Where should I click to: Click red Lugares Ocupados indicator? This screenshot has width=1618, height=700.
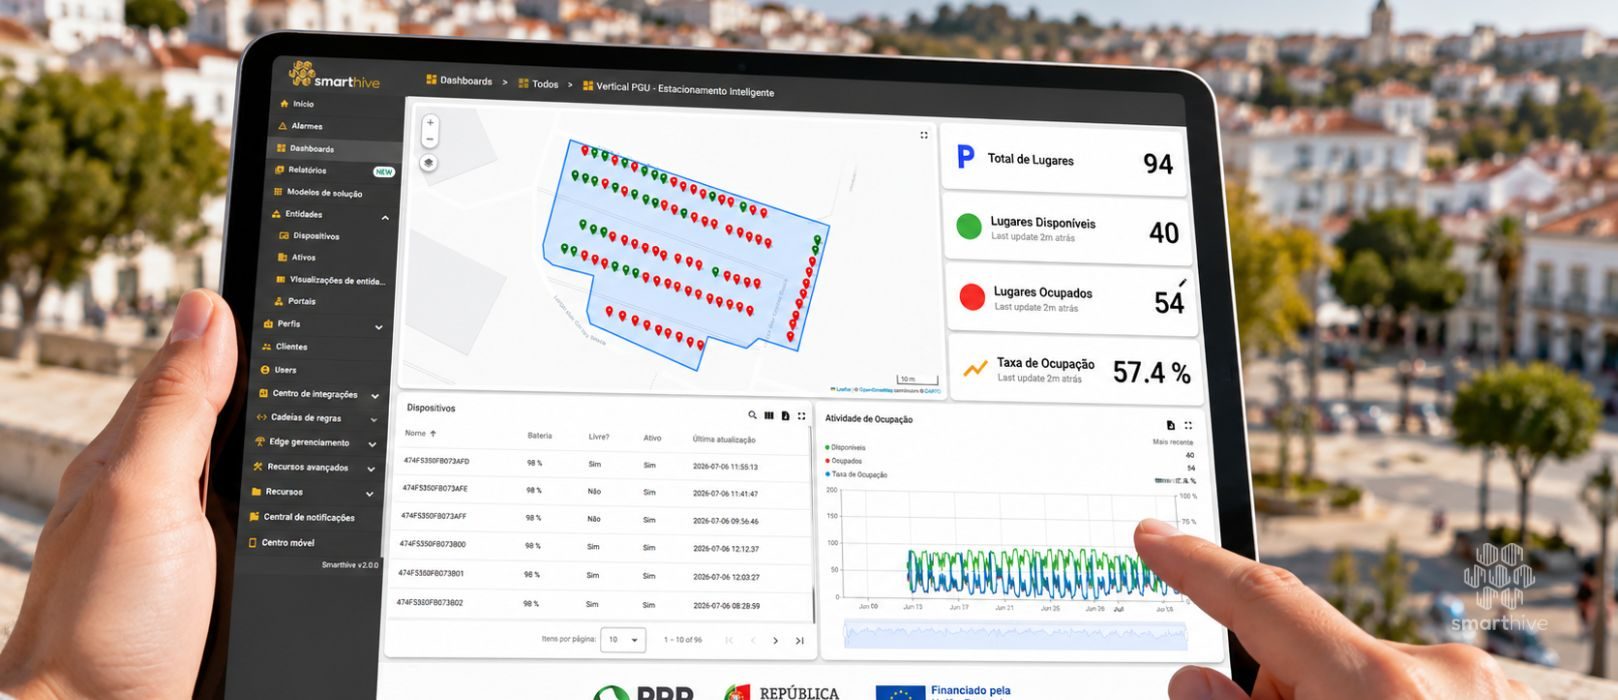coord(972,296)
